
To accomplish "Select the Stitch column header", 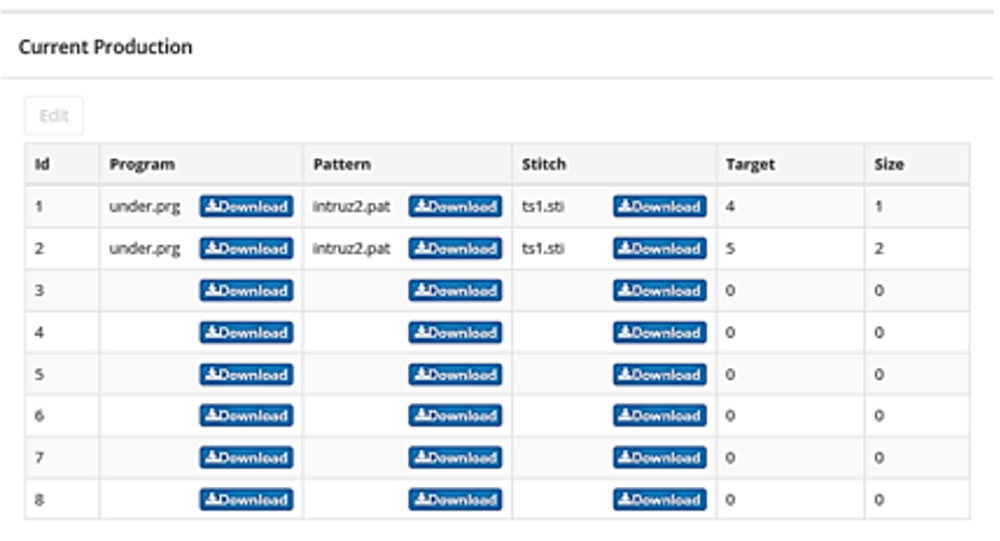I will point(543,164).
